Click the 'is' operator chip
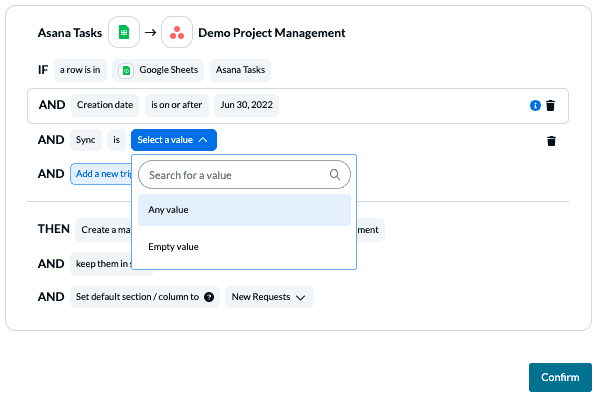This screenshot has width=604, height=398. point(116,140)
